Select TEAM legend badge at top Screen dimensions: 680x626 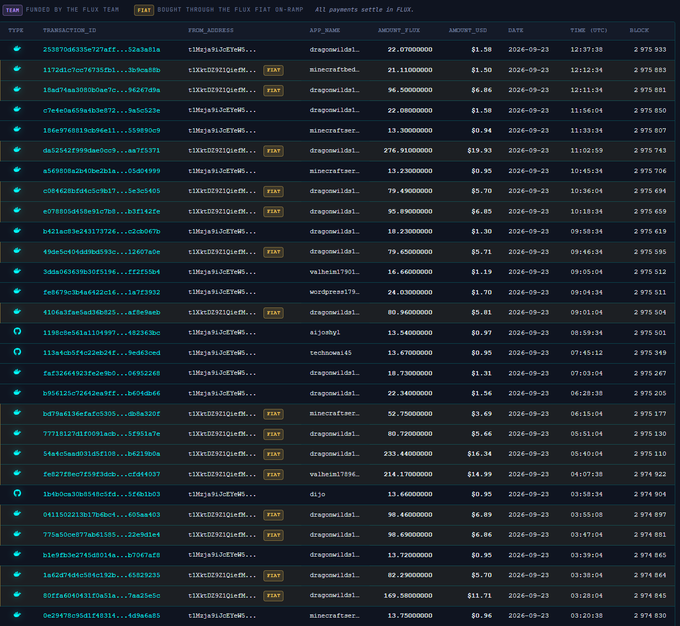(x=13, y=10)
